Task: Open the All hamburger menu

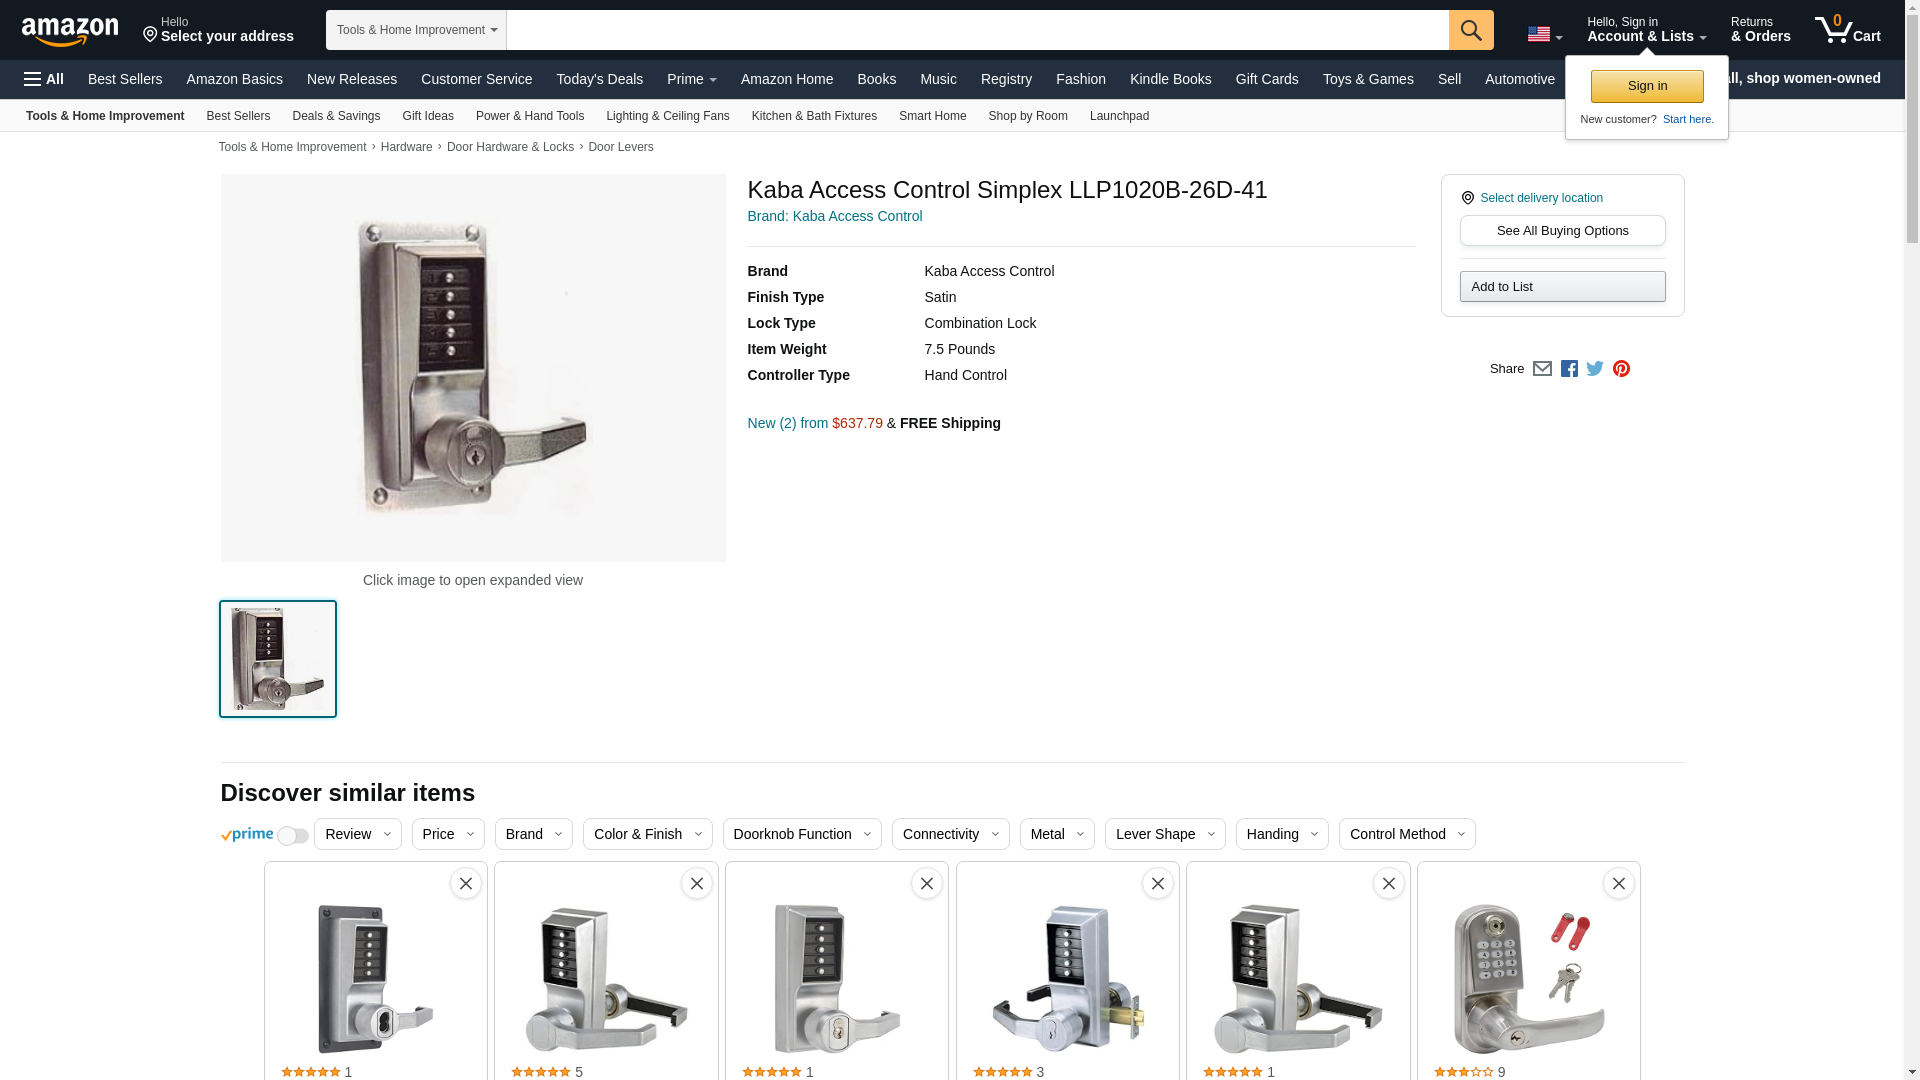Action: click(x=44, y=79)
